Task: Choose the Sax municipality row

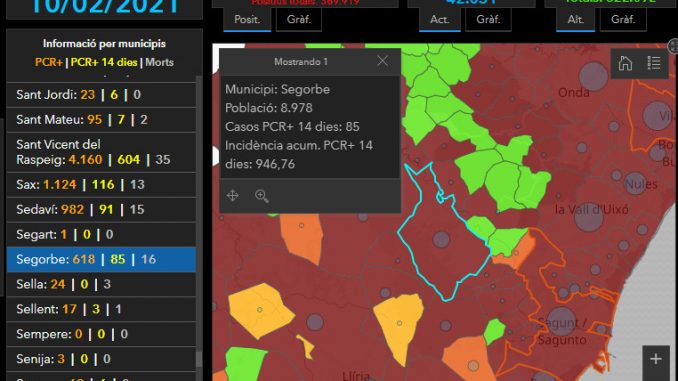Action: click(x=101, y=185)
